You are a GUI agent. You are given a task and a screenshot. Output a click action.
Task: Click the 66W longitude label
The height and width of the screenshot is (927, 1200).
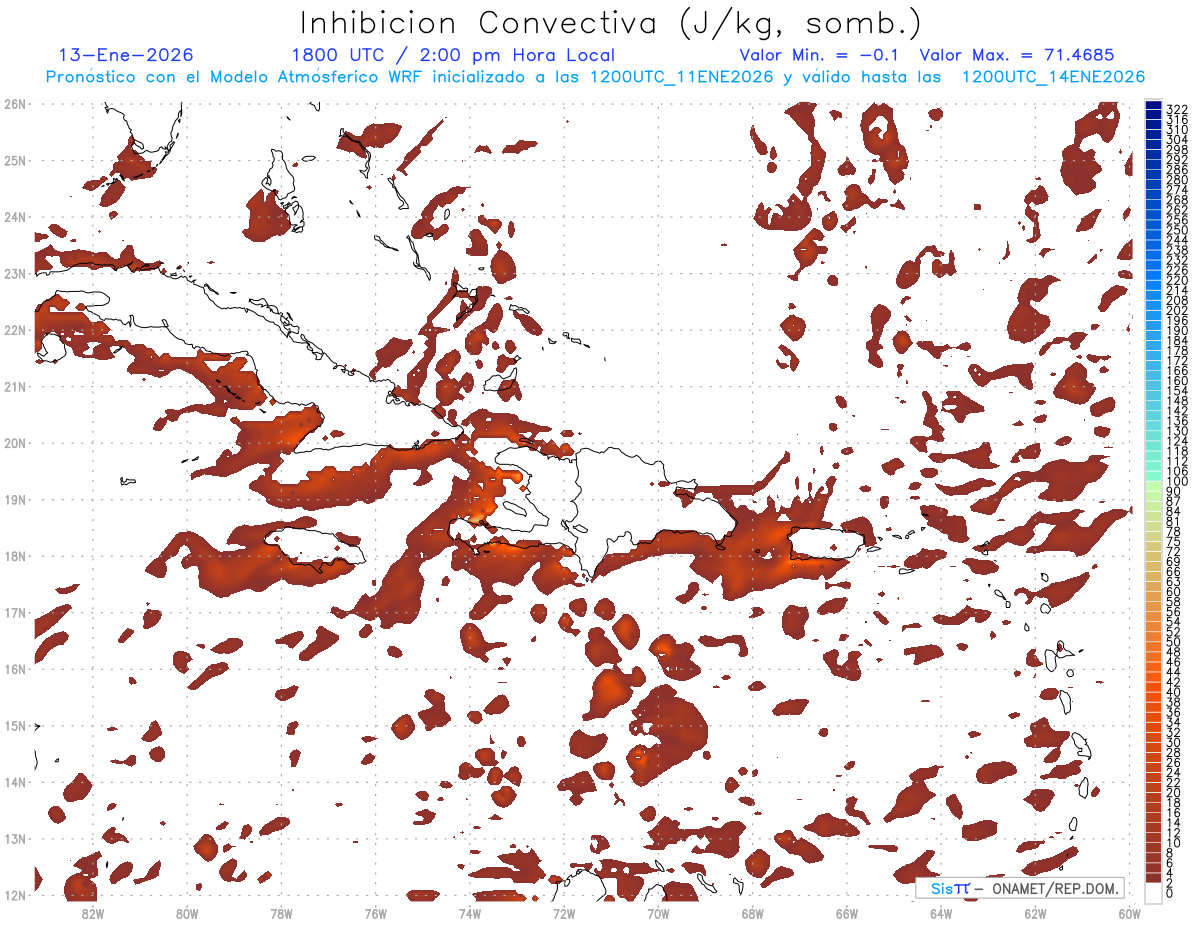coord(847,912)
